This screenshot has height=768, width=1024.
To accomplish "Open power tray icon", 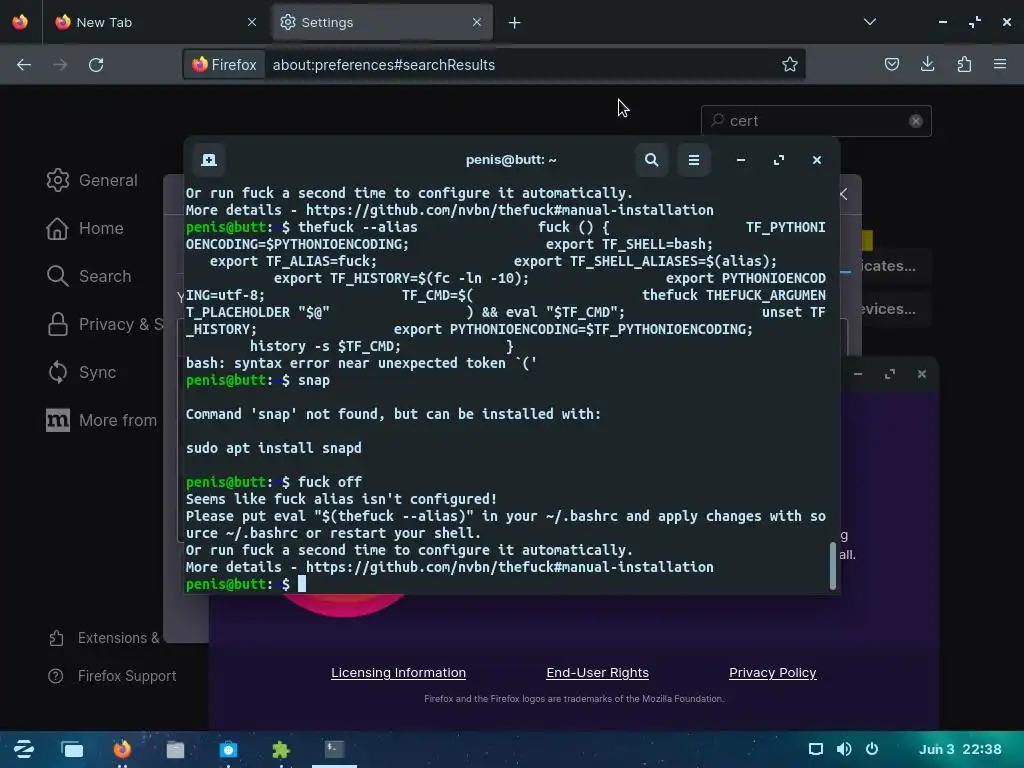I will (872, 749).
